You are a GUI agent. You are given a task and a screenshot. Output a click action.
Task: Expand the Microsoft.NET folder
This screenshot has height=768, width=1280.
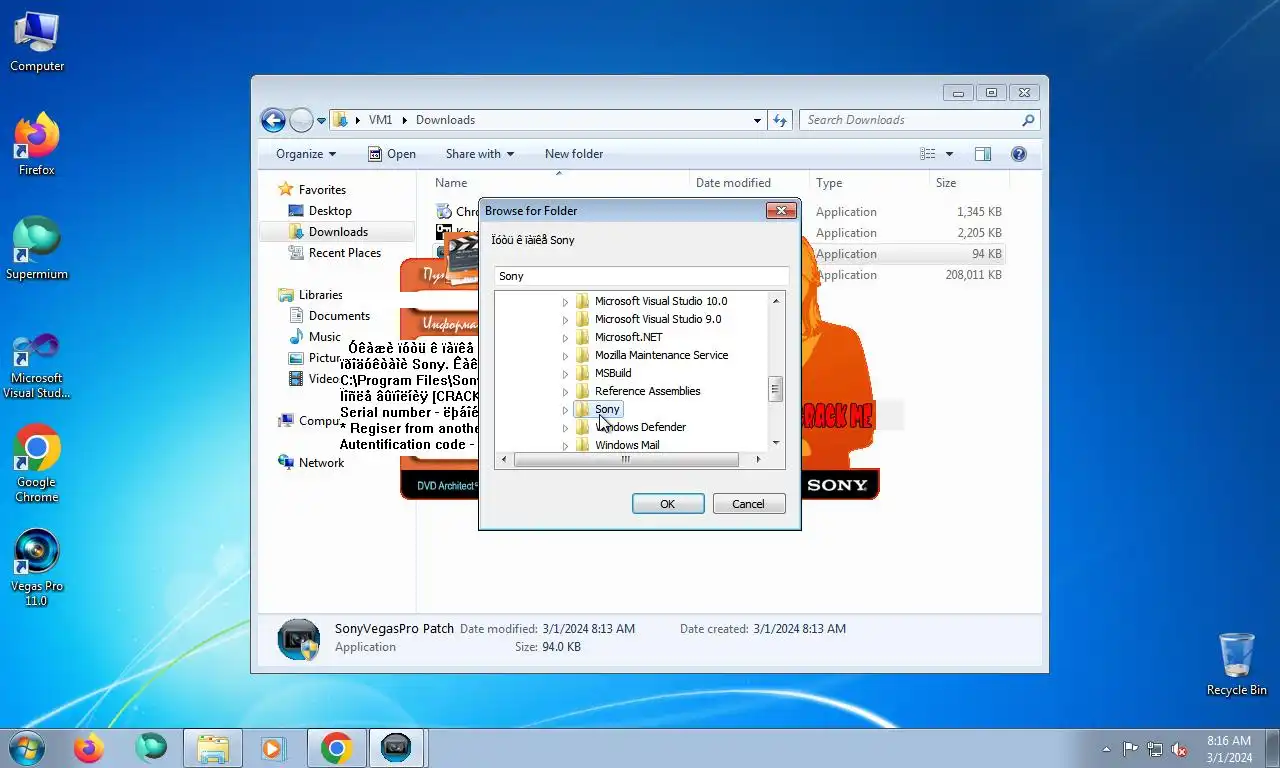[x=565, y=337]
